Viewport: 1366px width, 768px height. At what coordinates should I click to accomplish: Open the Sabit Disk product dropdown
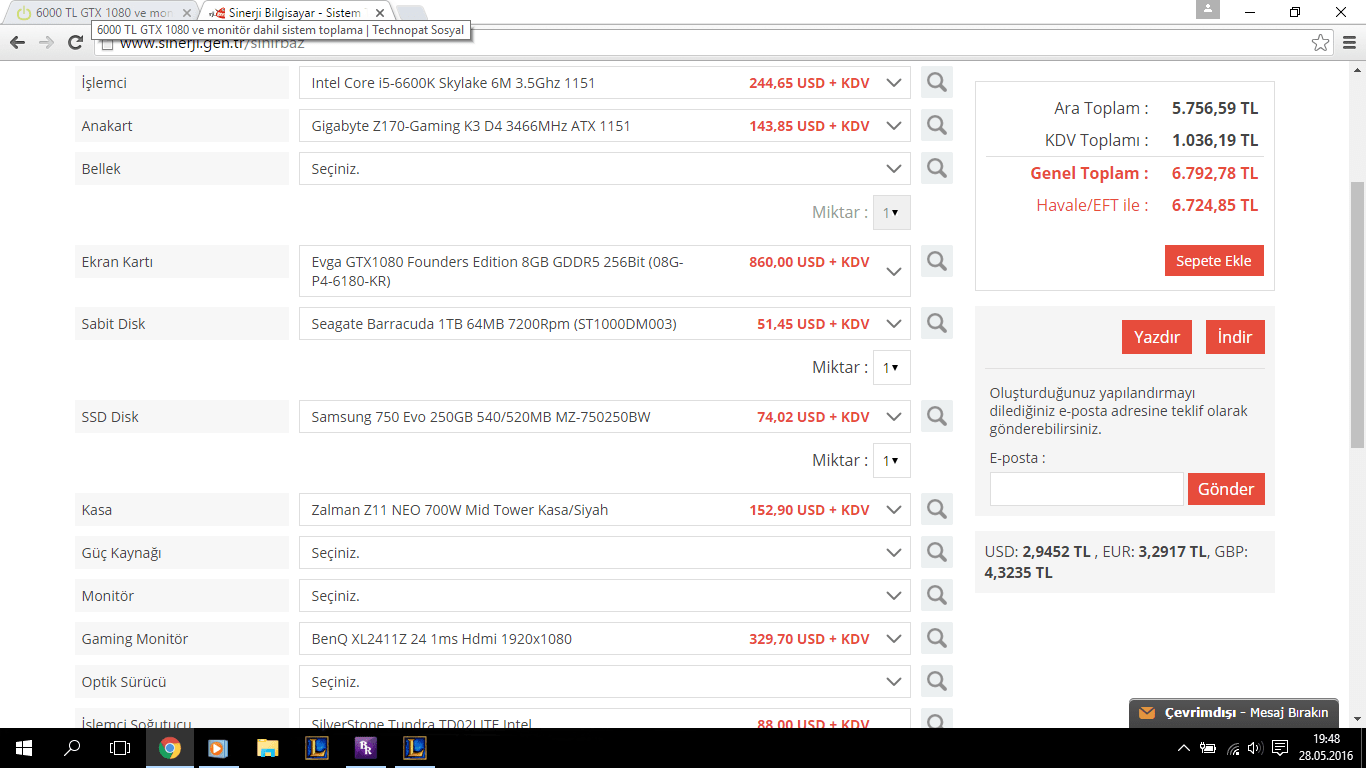coord(605,324)
